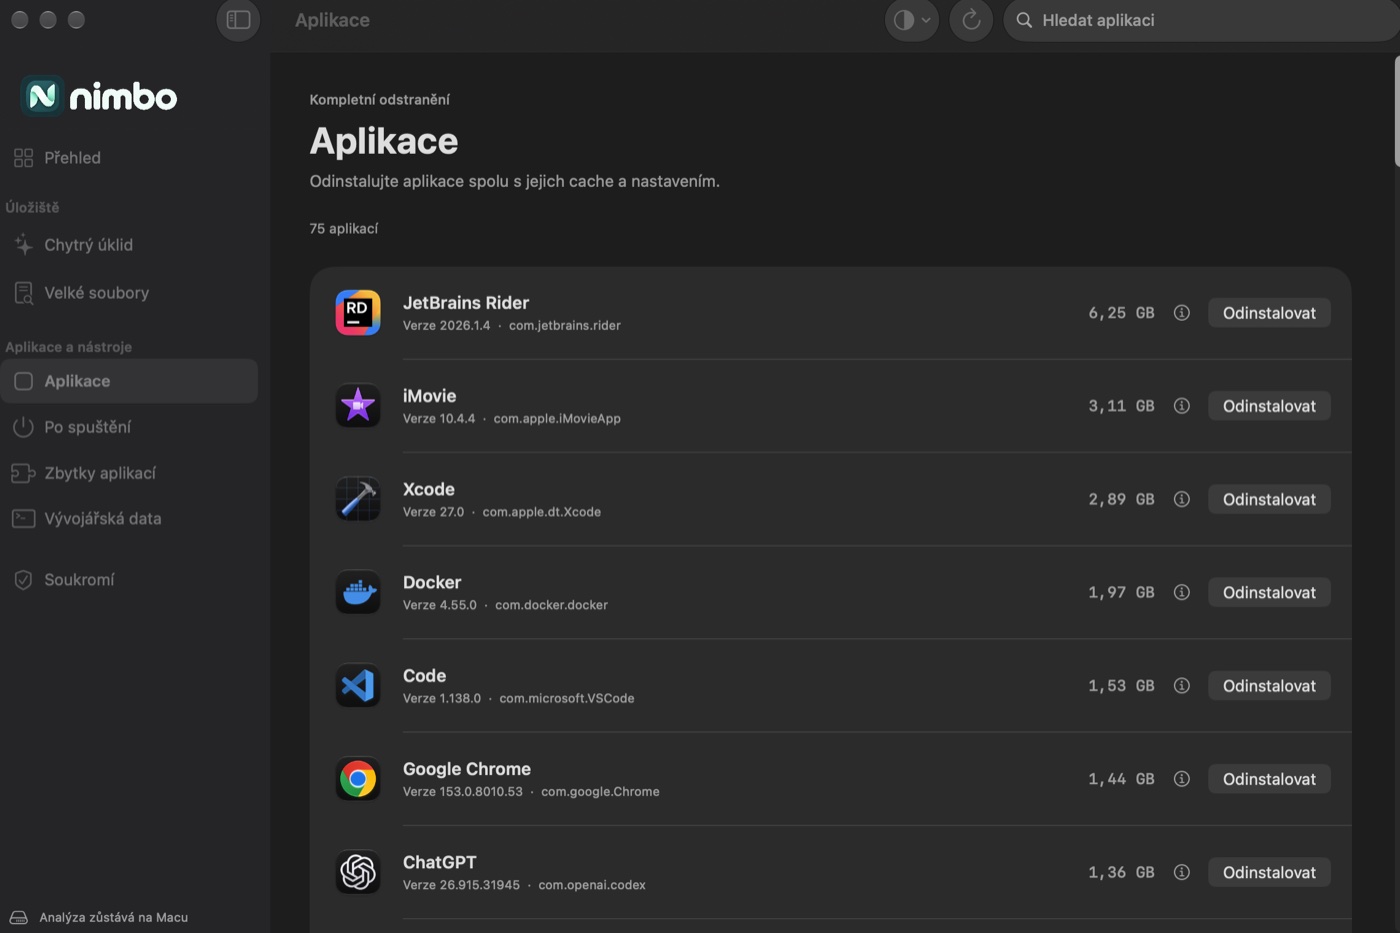Click the vertical scrollbar thumb
This screenshot has width=1400, height=933.
[x=1397, y=111]
